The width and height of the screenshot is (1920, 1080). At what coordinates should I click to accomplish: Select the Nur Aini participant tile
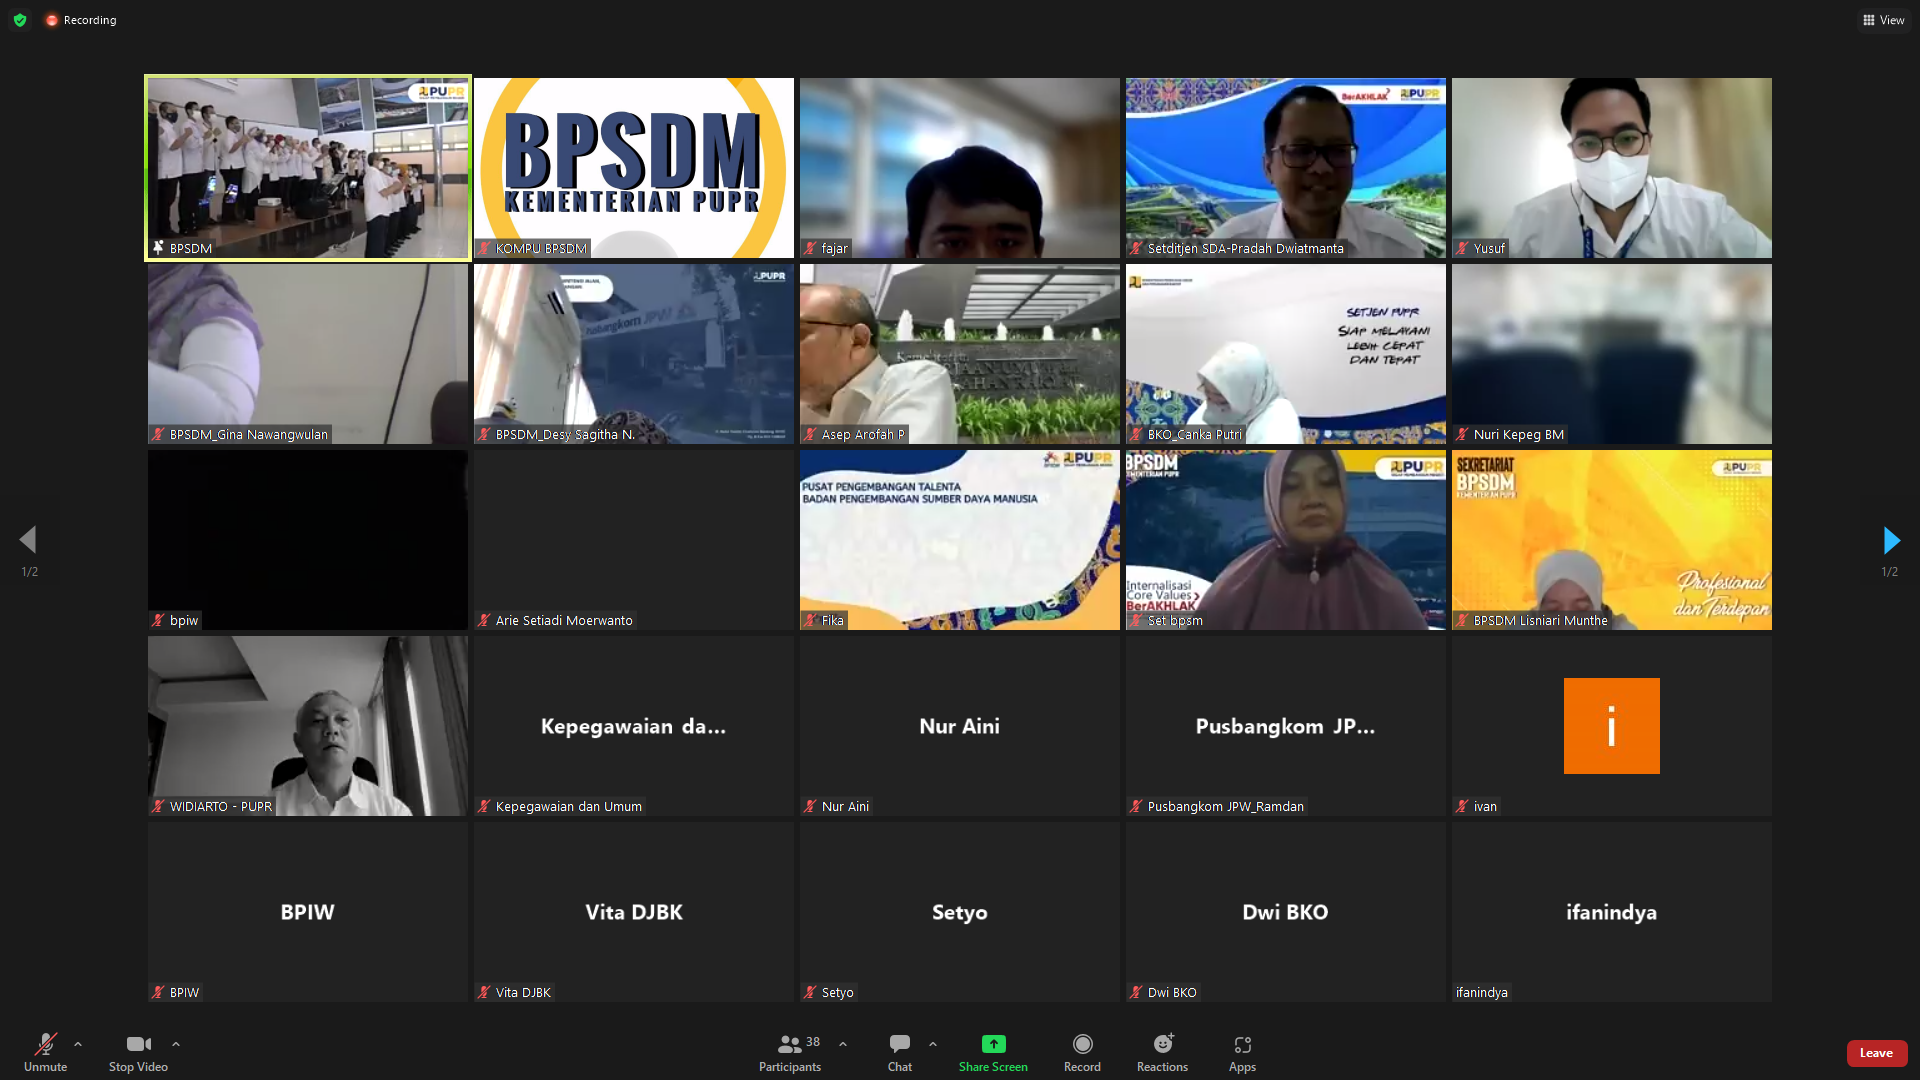[960, 726]
